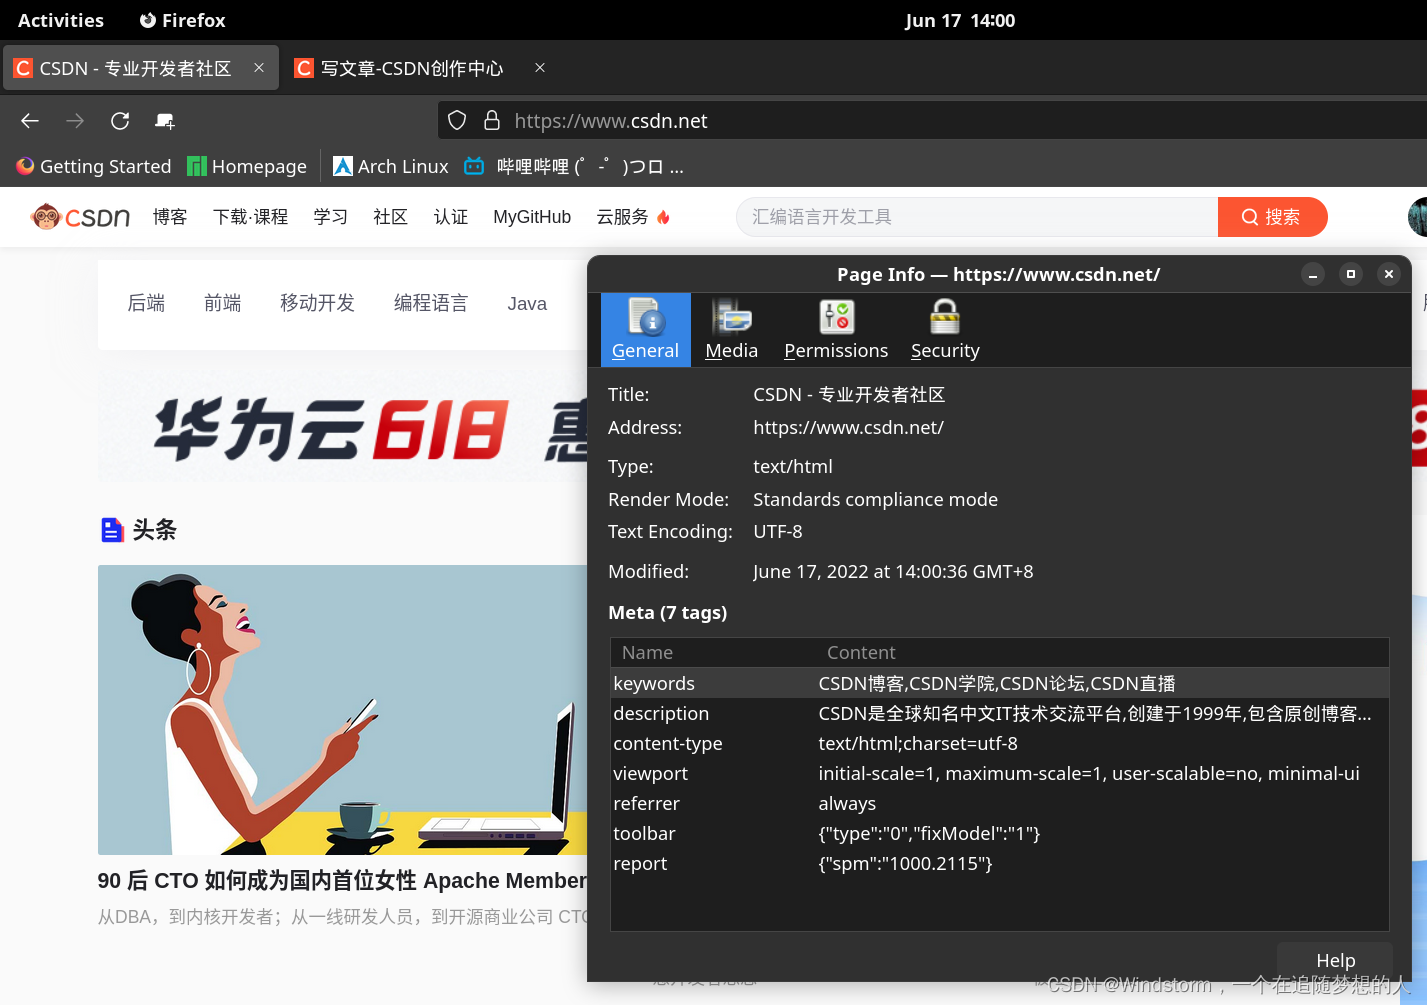Screen dimensions: 1427x1005
Task: Open the 学习 menu item
Action: [x=330, y=217]
